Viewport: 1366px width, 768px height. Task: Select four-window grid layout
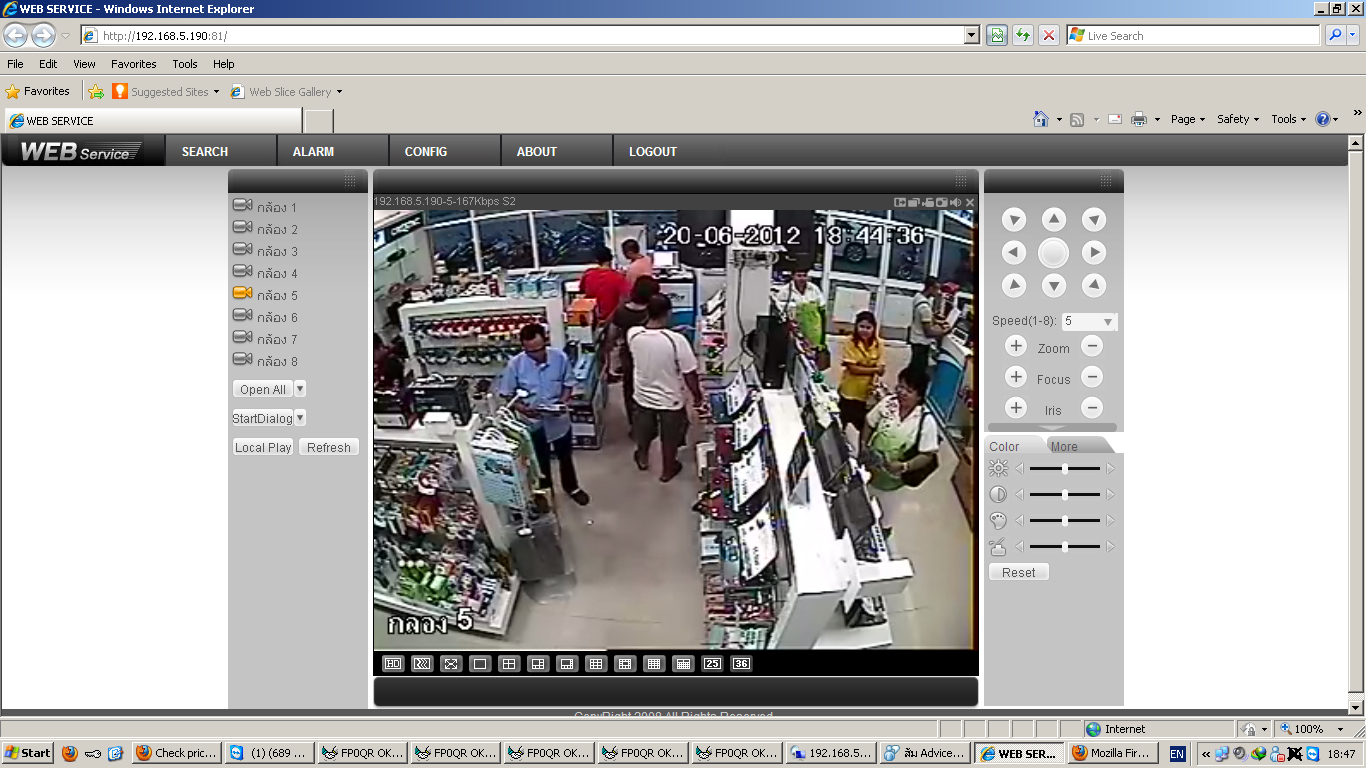tap(509, 663)
